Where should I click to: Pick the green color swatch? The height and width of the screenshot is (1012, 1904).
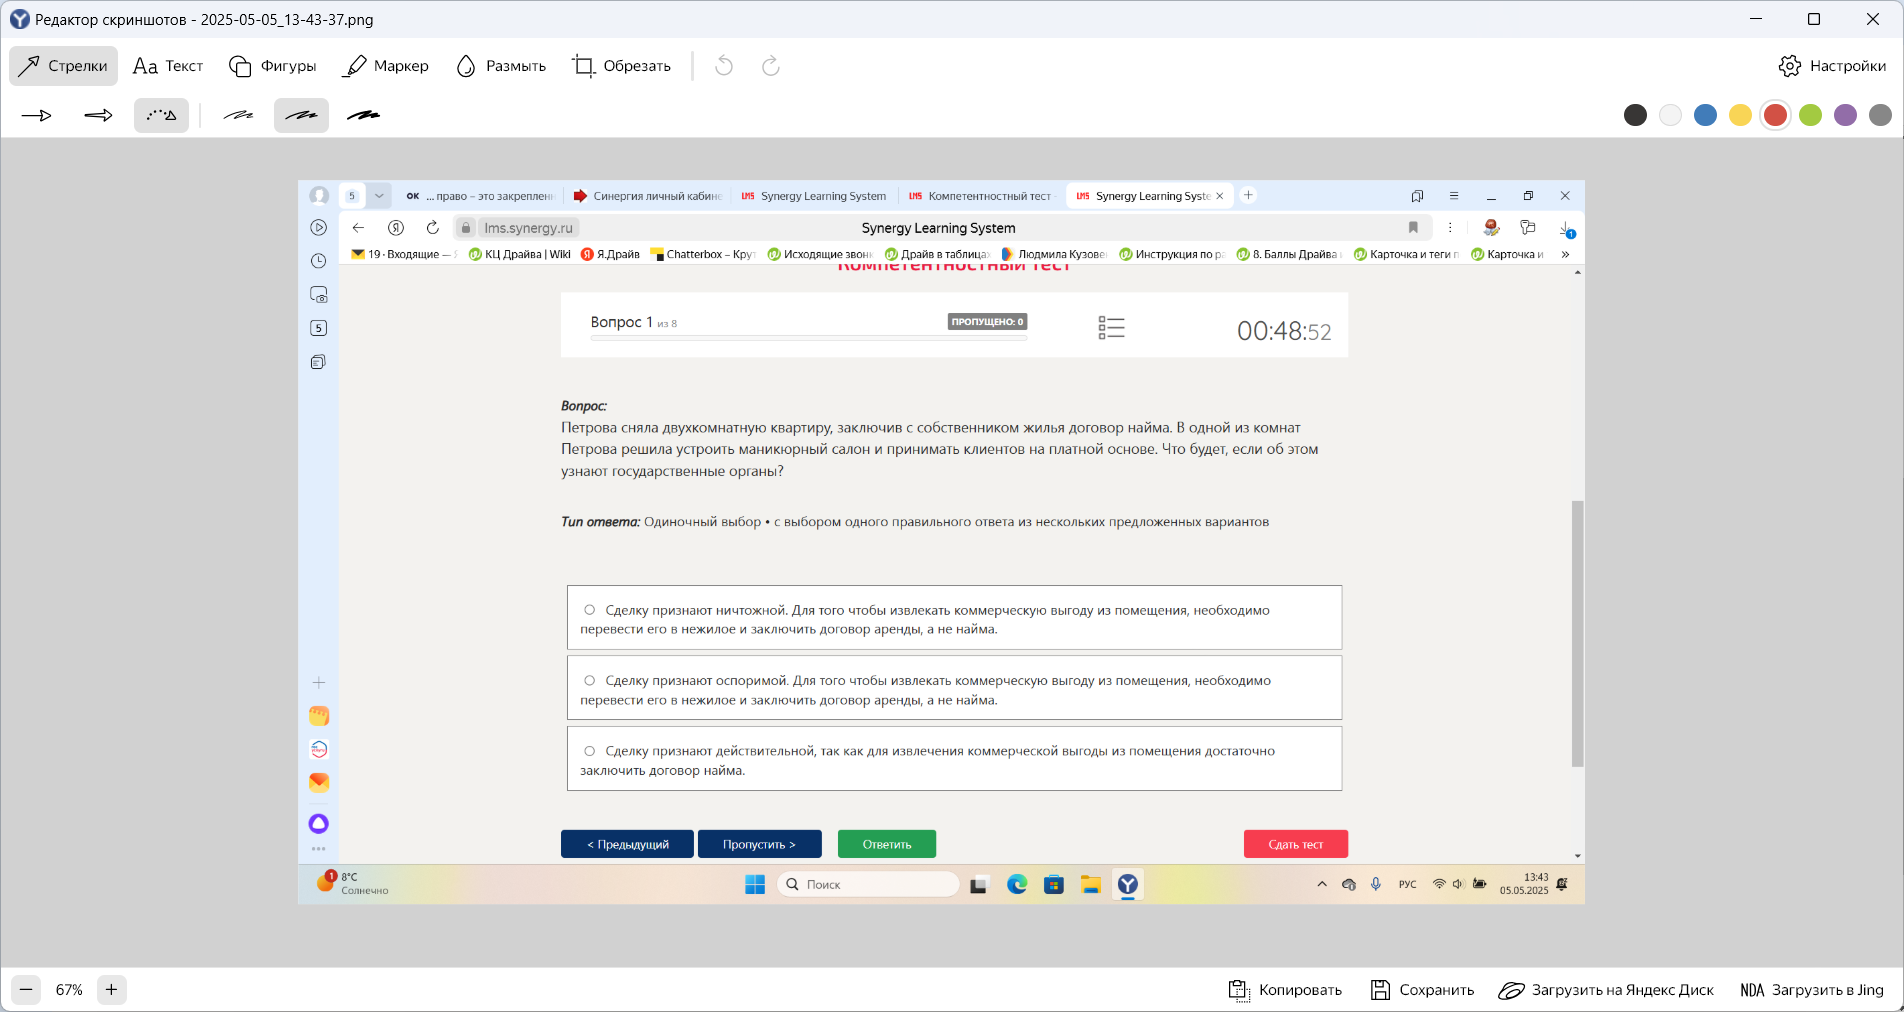coord(1810,115)
